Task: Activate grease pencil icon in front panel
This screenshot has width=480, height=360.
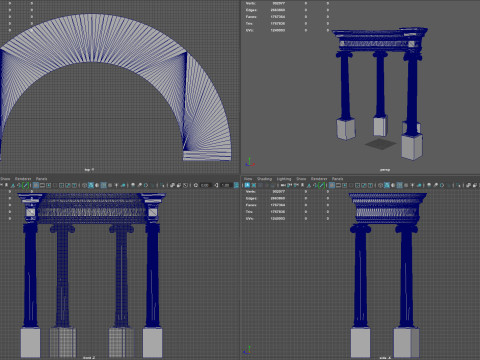Action: (x=25, y=185)
